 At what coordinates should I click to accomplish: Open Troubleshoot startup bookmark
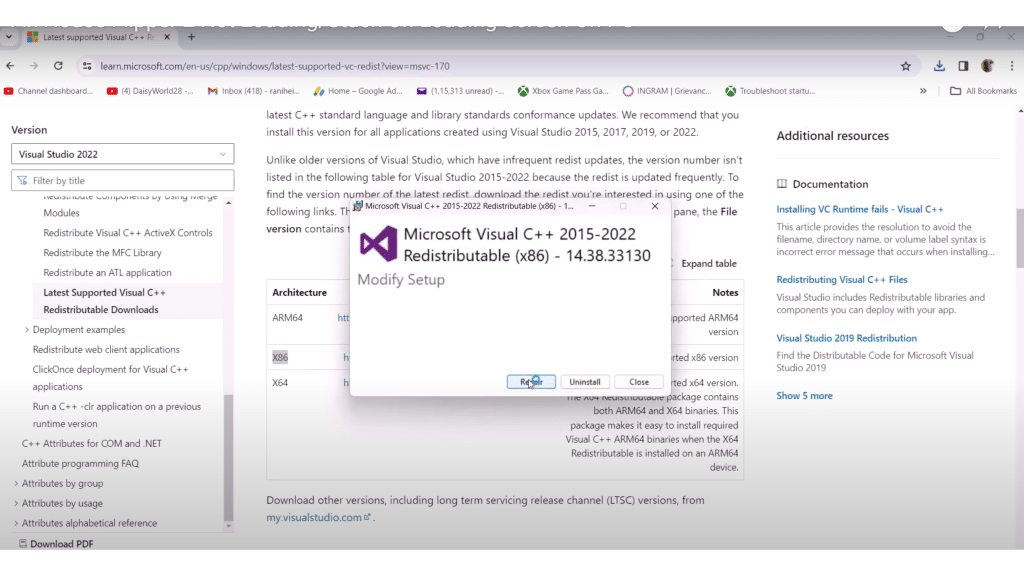pos(770,91)
